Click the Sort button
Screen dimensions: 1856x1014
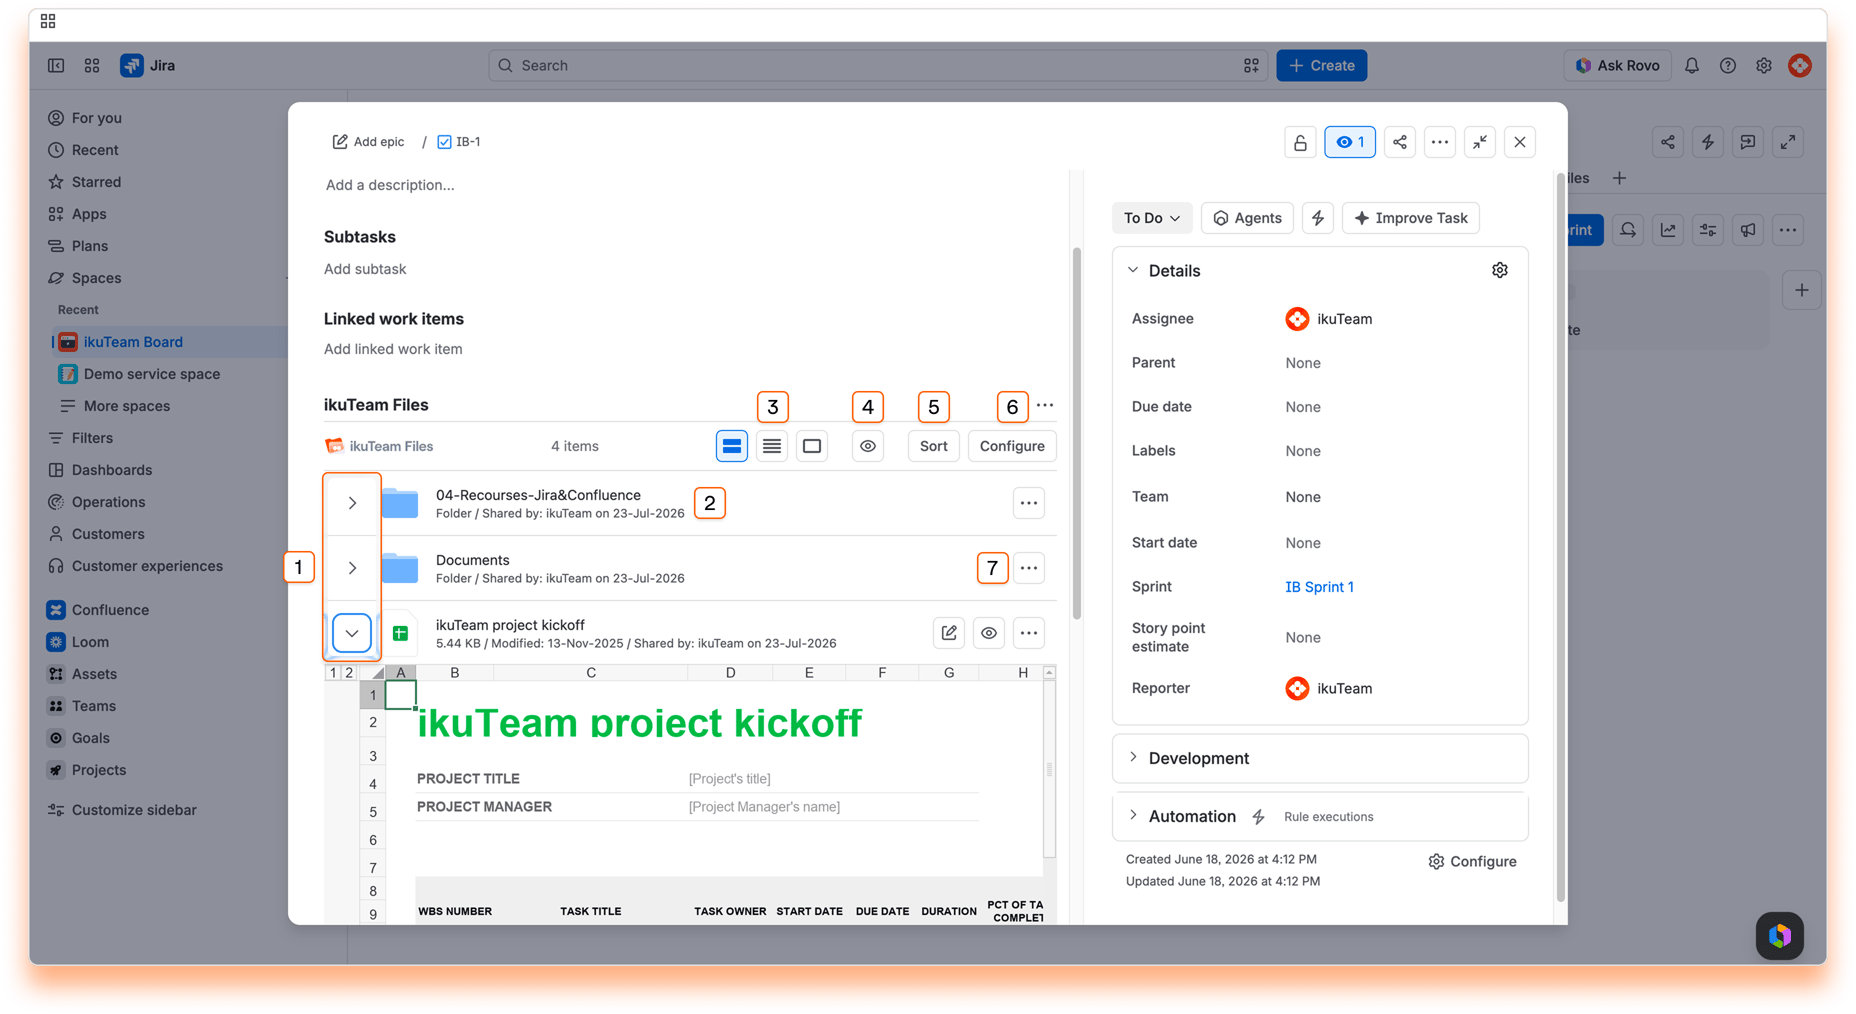tap(933, 446)
